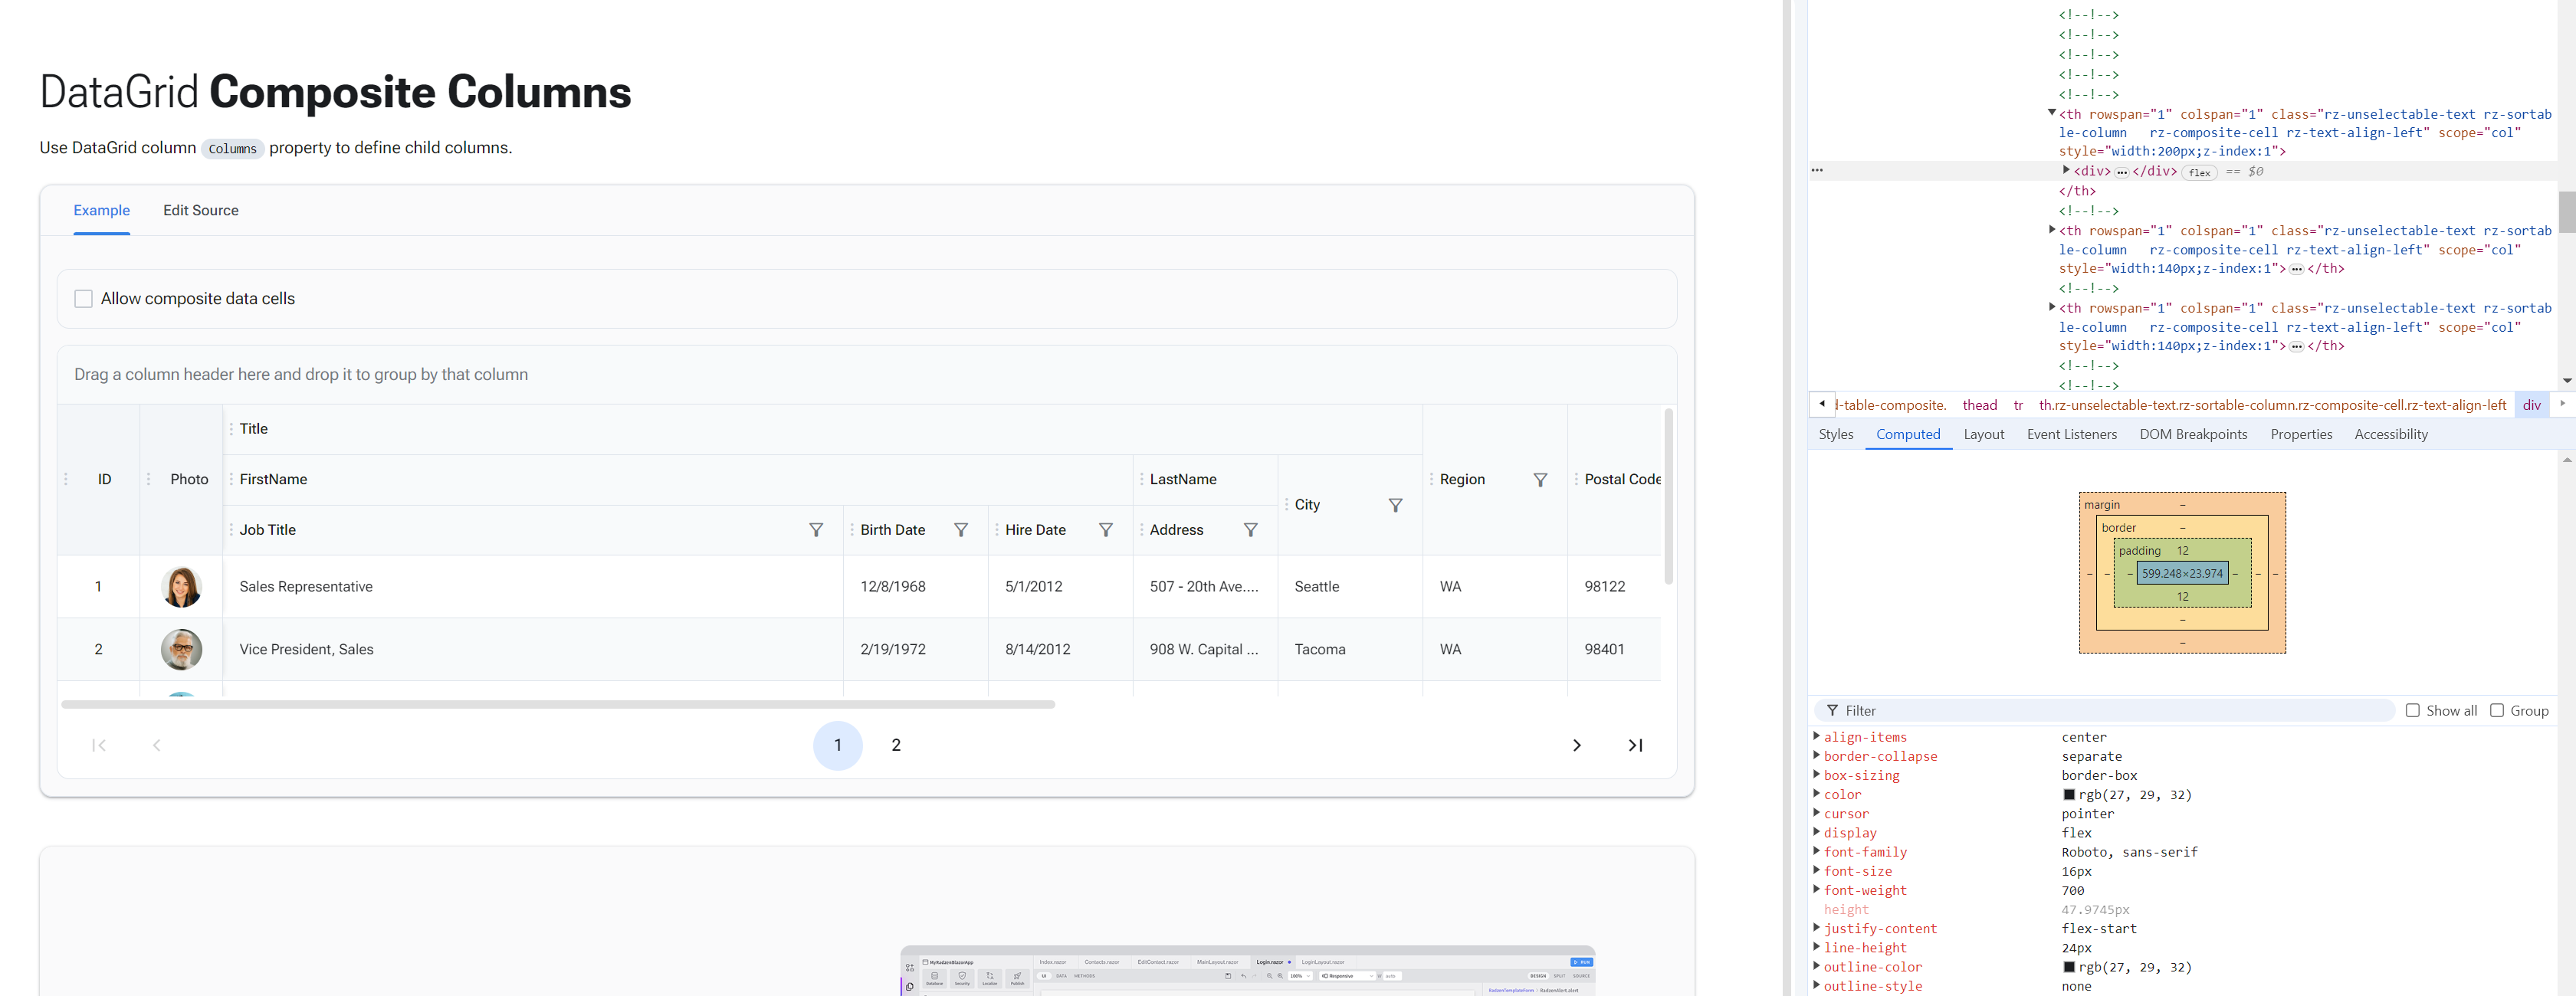Select page 2 in the DataGrid pager
2576x996 pixels.
(895, 745)
